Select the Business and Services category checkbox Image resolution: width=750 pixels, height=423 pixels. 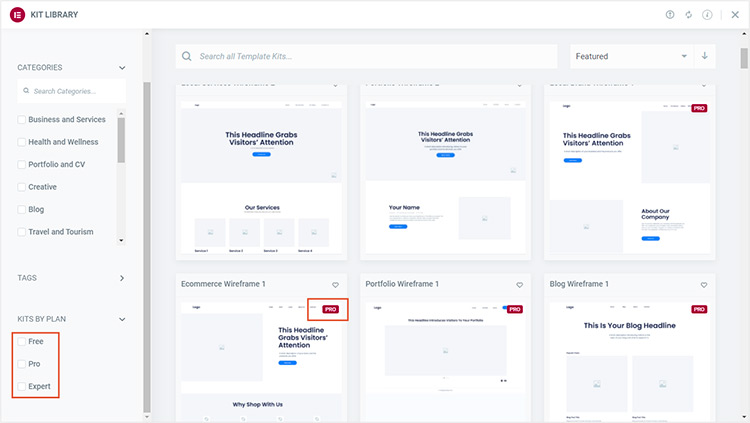(23, 120)
